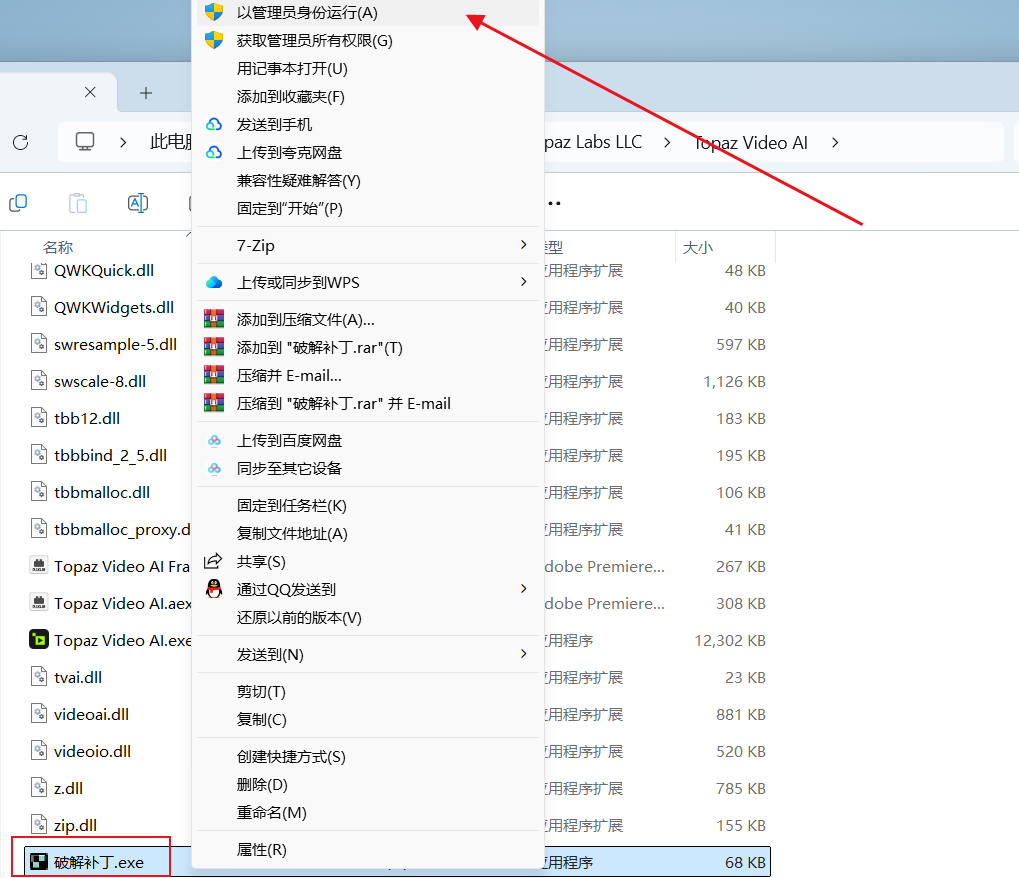
Task: Click Baidu Netdisk icon beside 上传到百度网盘
Action: pyautogui.click(x=214, y=440)
